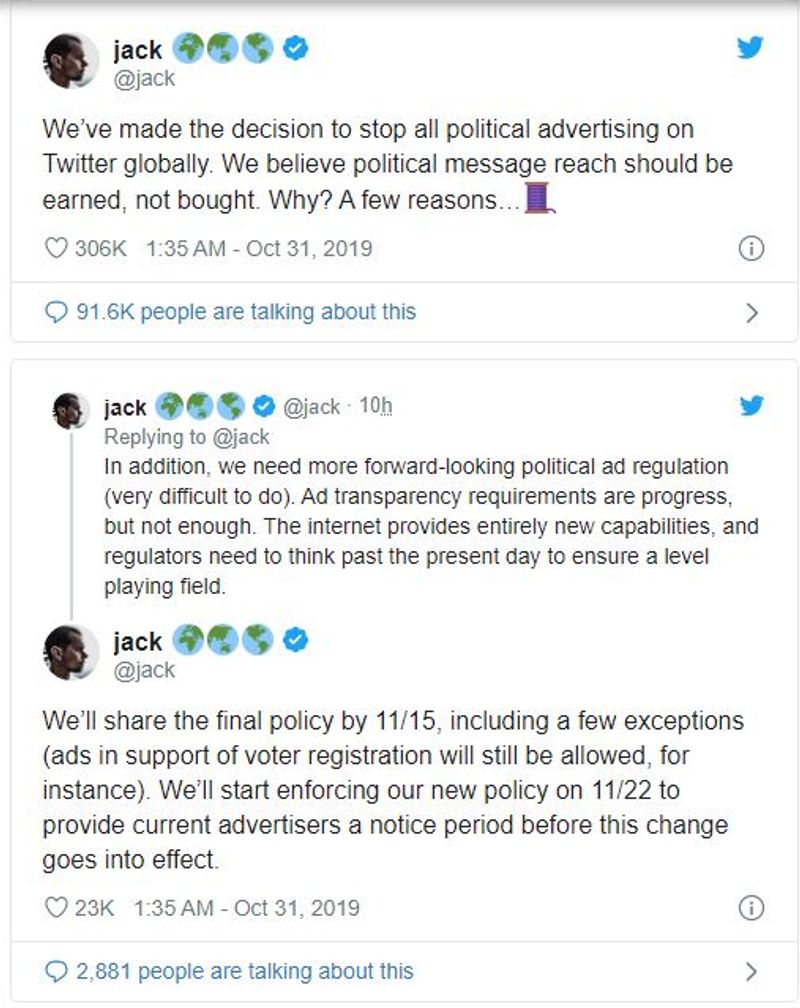Expand the 2,881 conversation with the chevron arrow

pyautogui.click(x=753, y=971)
